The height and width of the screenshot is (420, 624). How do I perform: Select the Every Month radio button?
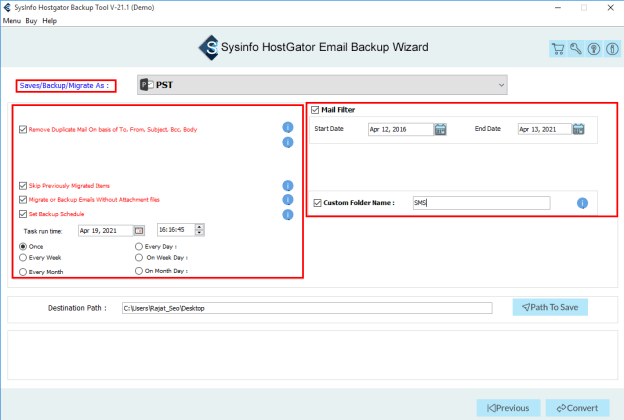tap(23, 272)
